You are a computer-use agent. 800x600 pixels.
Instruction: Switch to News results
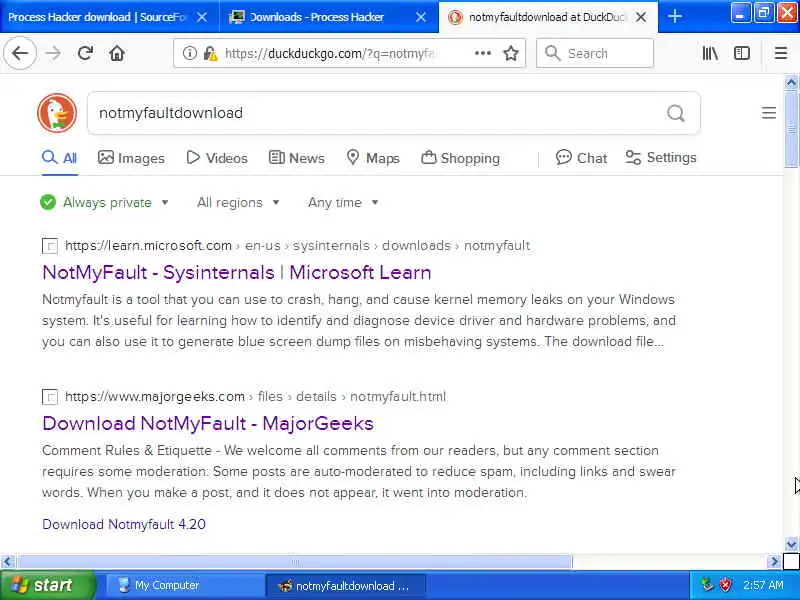click(296, 158)
